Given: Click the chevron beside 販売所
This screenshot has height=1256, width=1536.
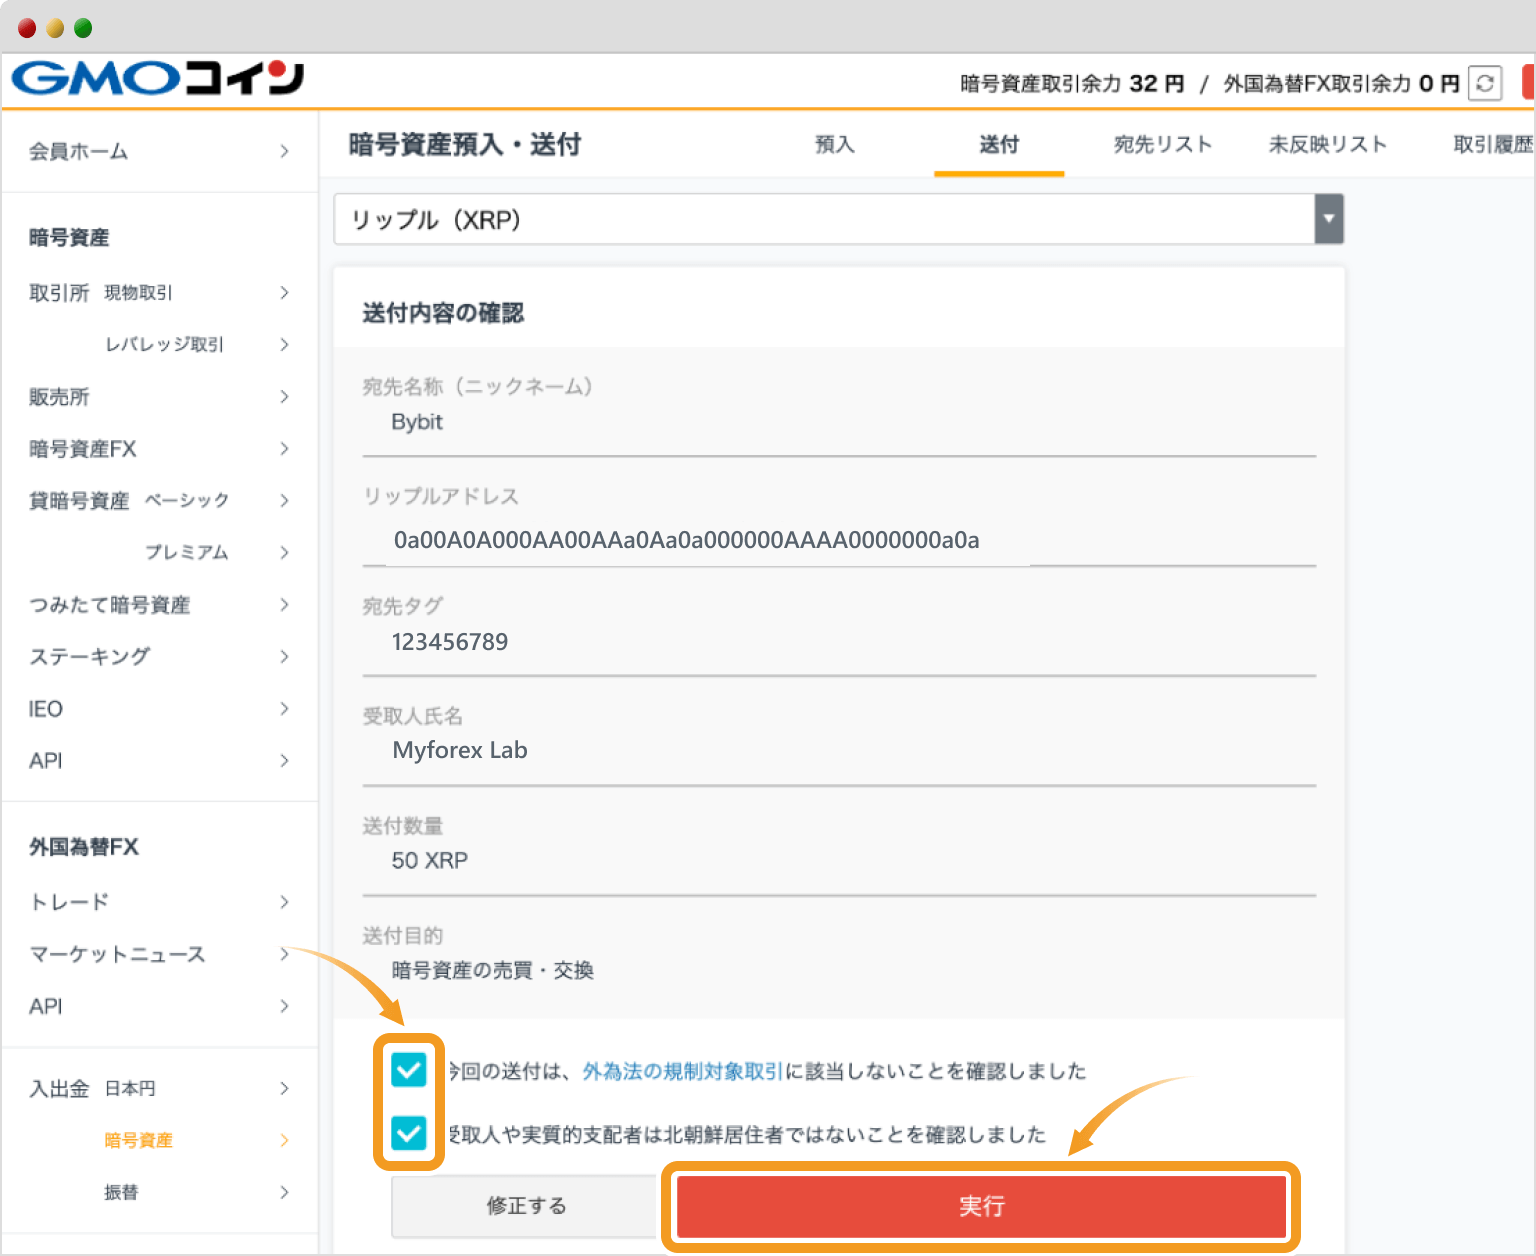Looking at the screenshot, I should tap(285, 396).
